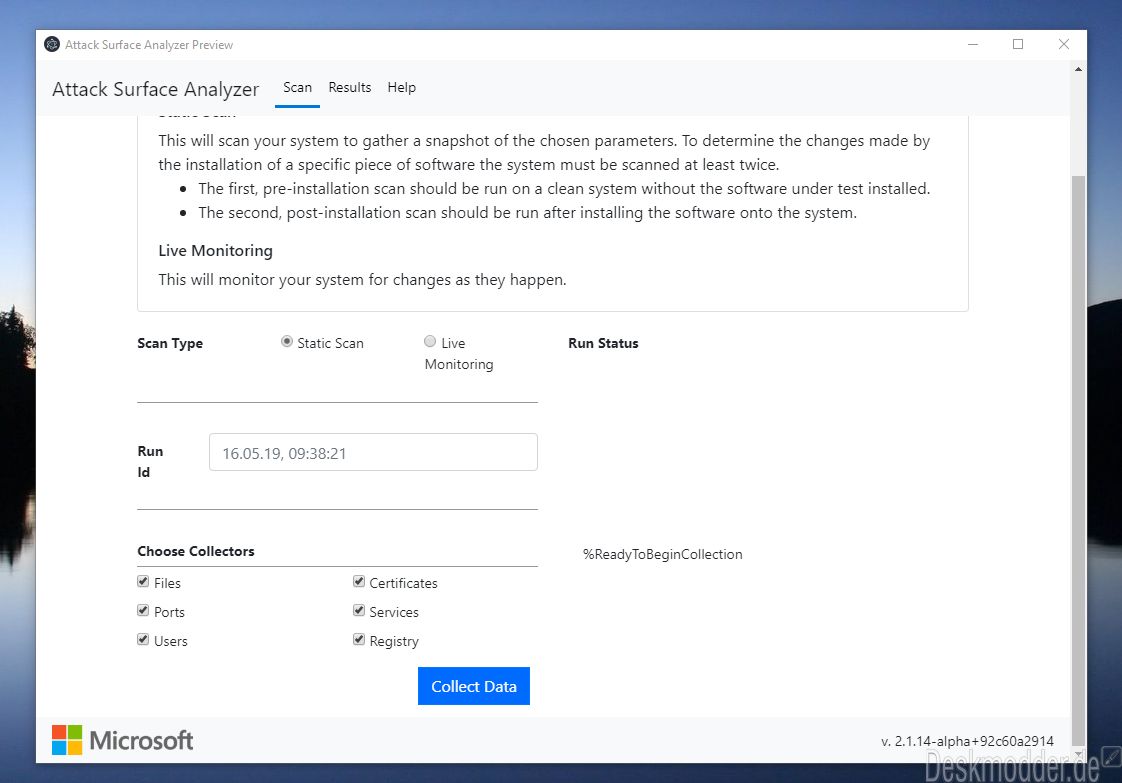Minimize the Attack Surface Analyzer window
1122x783 pixels.
tap(972, 44)
